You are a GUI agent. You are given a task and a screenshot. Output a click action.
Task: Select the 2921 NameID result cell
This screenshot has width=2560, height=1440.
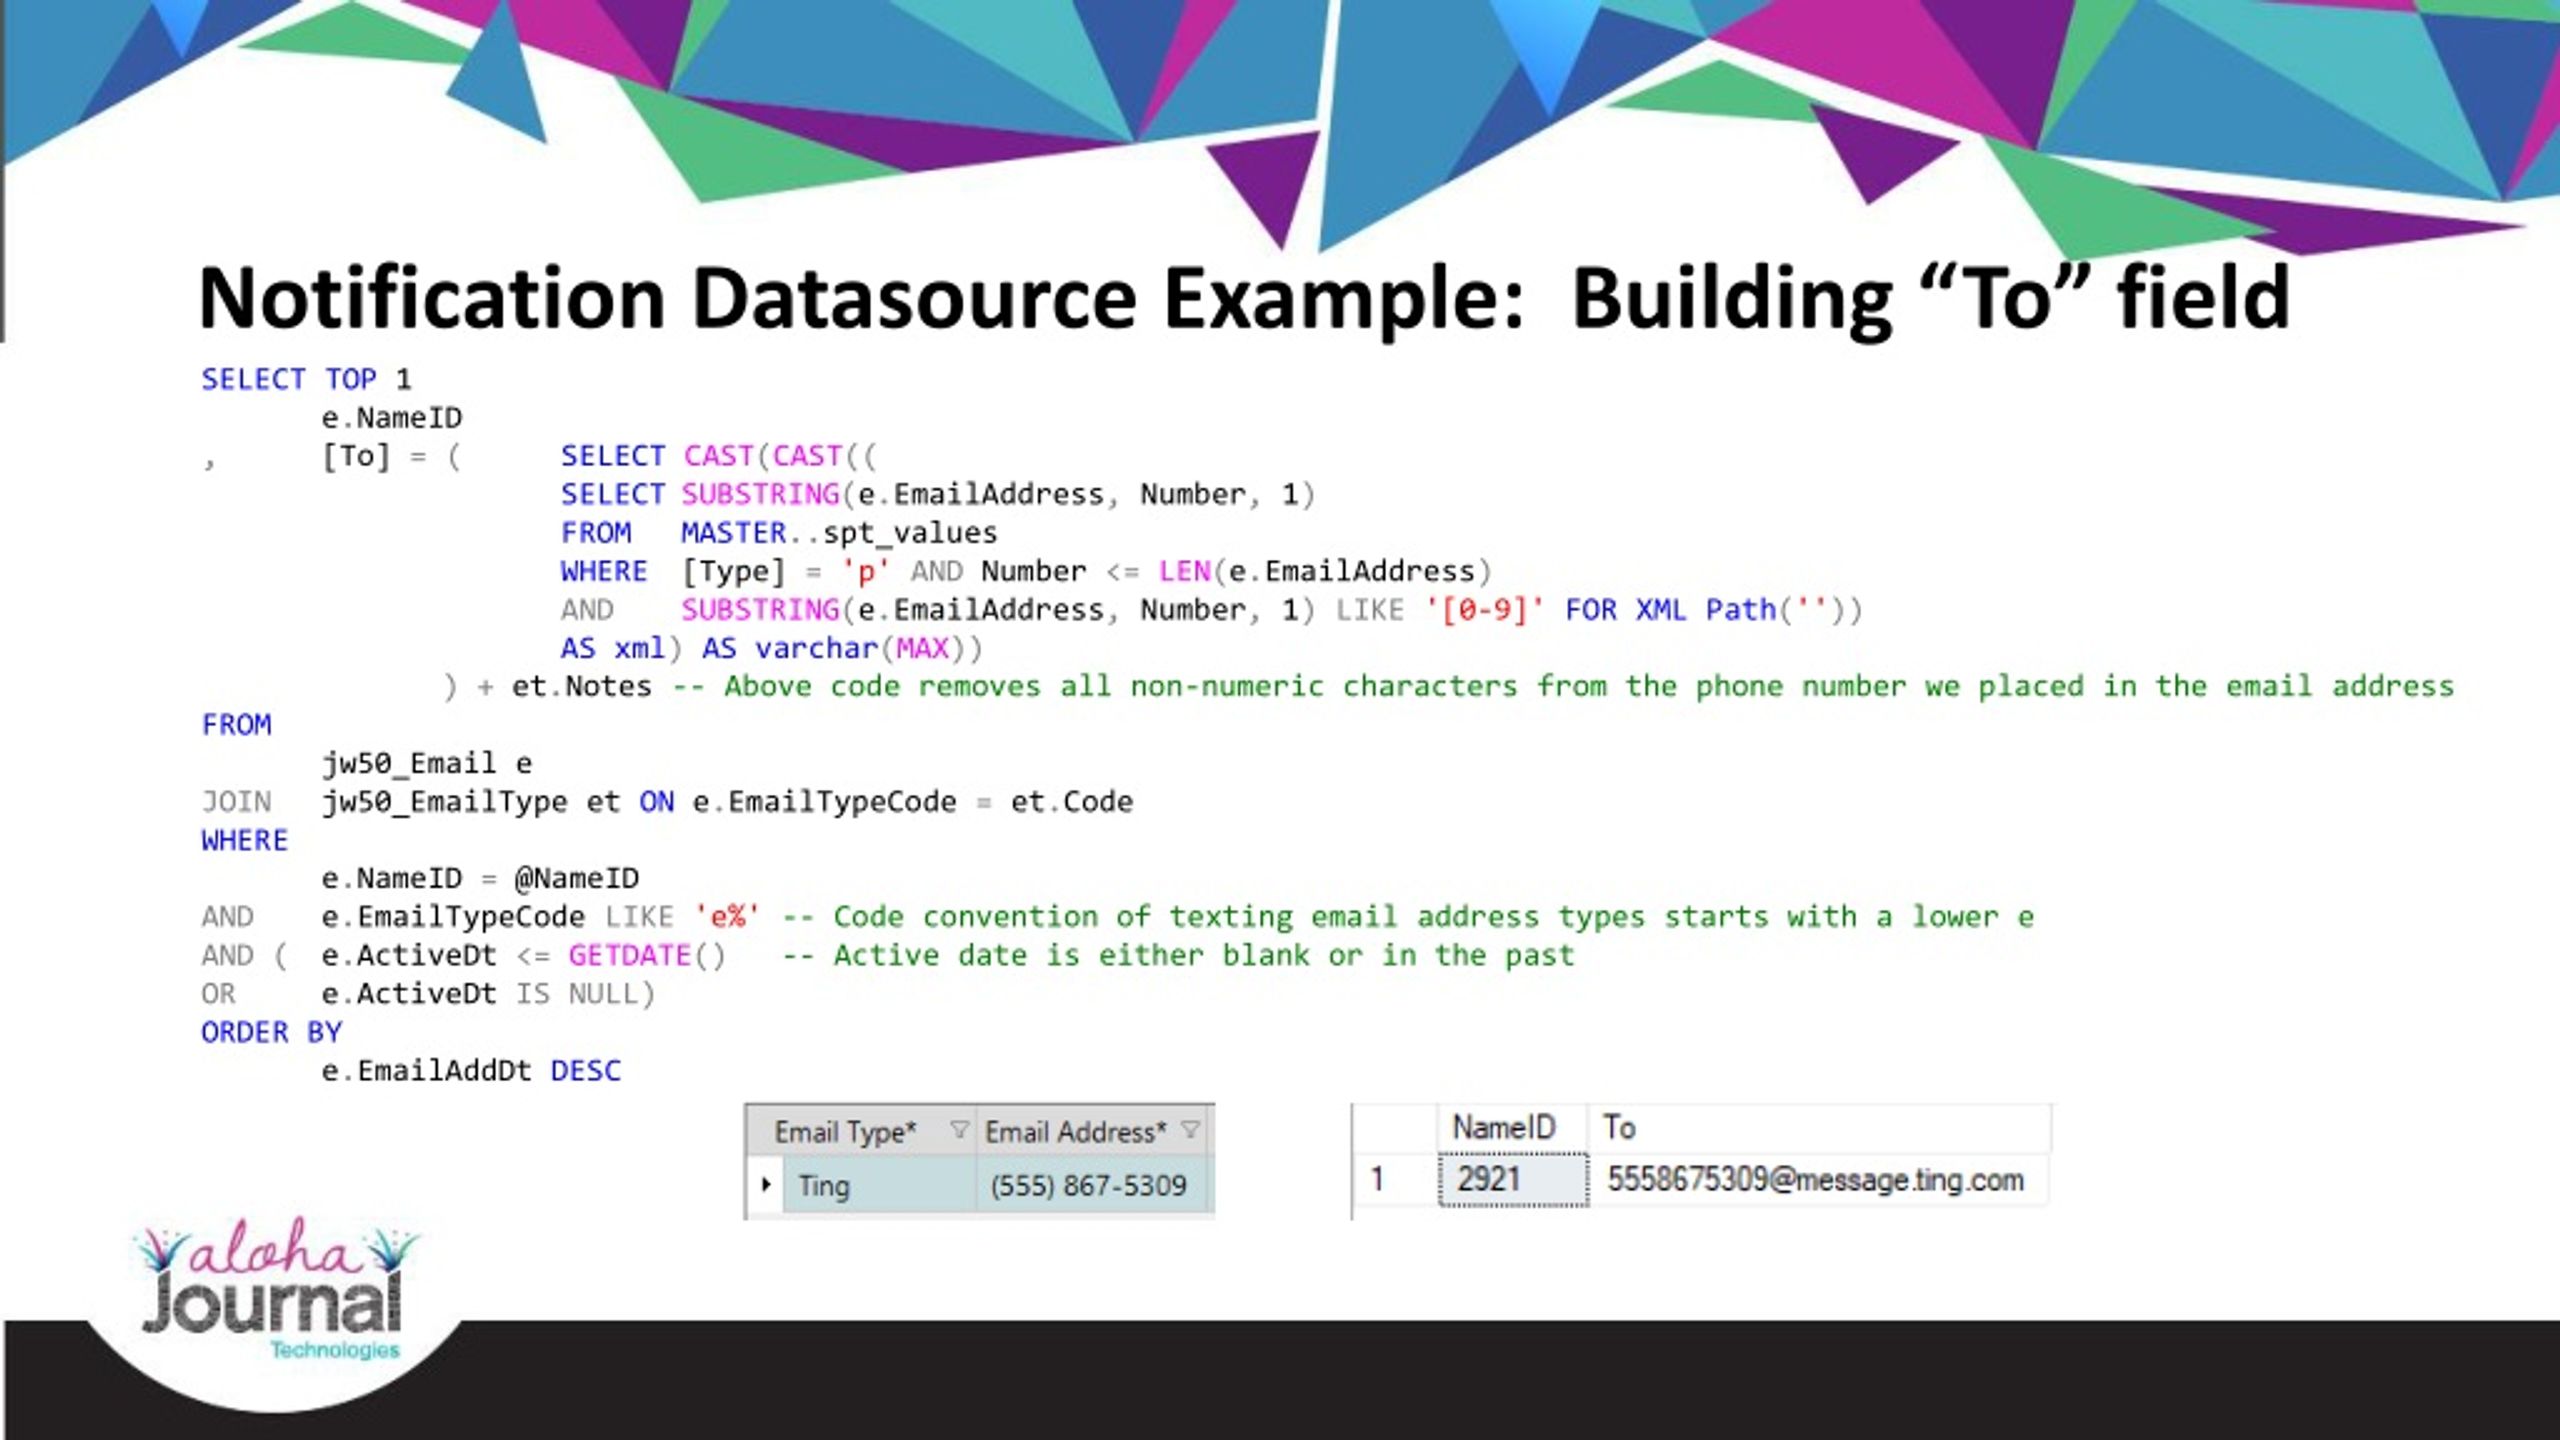[1513, 1179]
